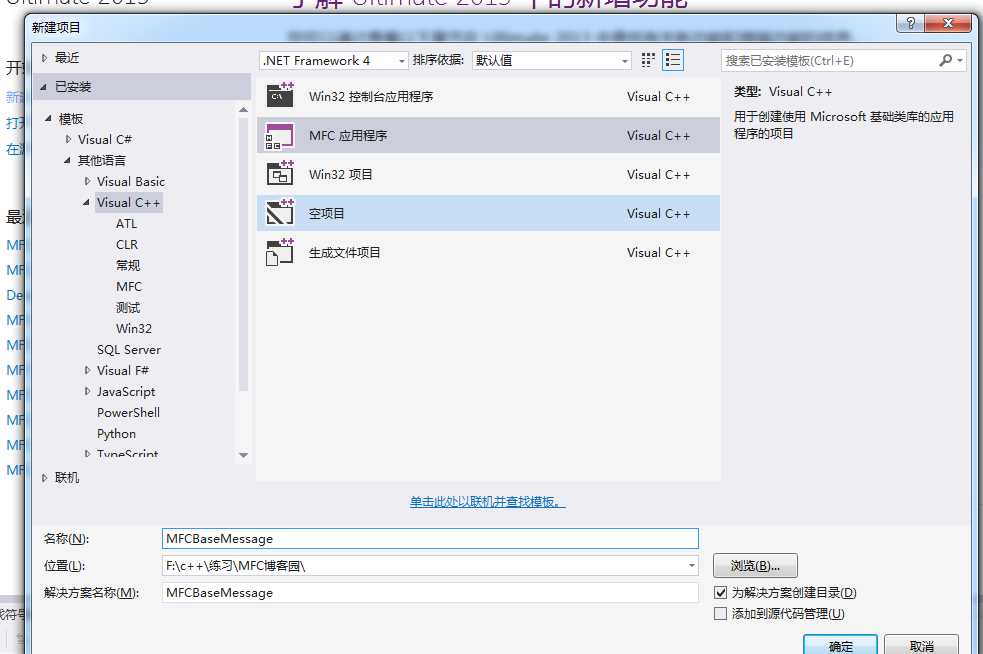
Task: Switch to small icons view
Action: [648, 60]
